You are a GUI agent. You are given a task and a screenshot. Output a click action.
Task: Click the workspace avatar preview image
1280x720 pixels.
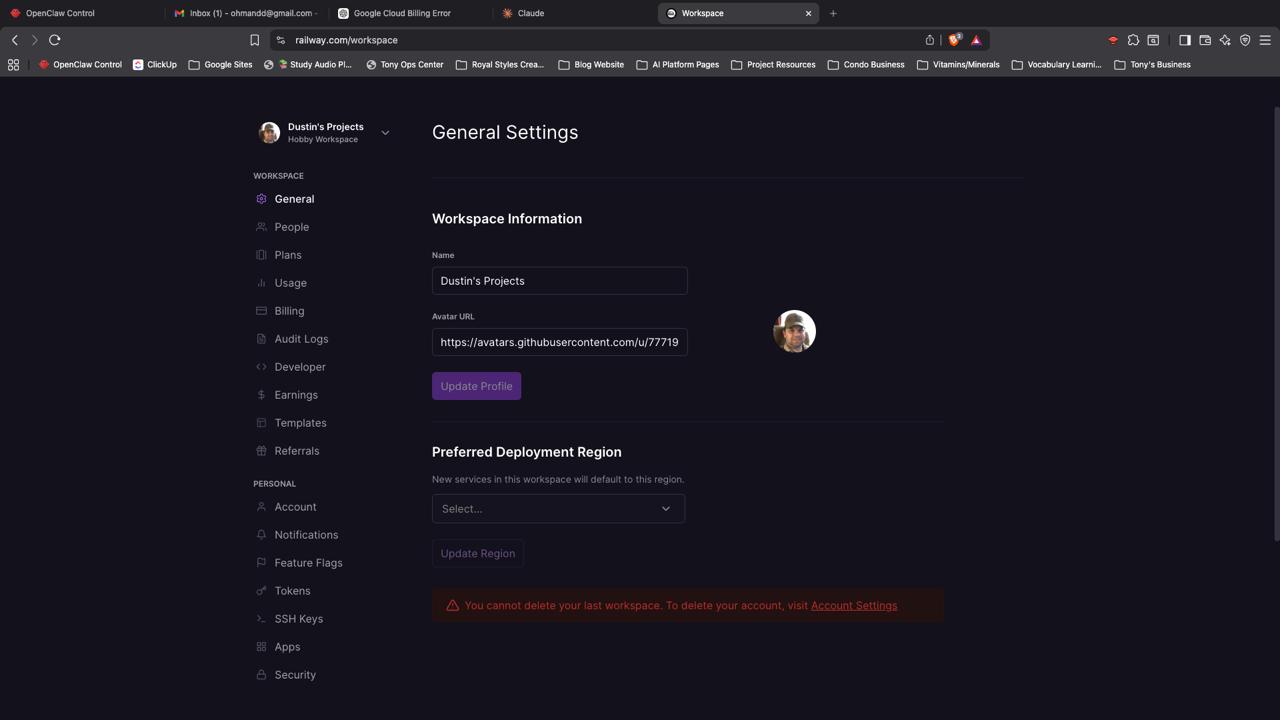click(794, 331)
